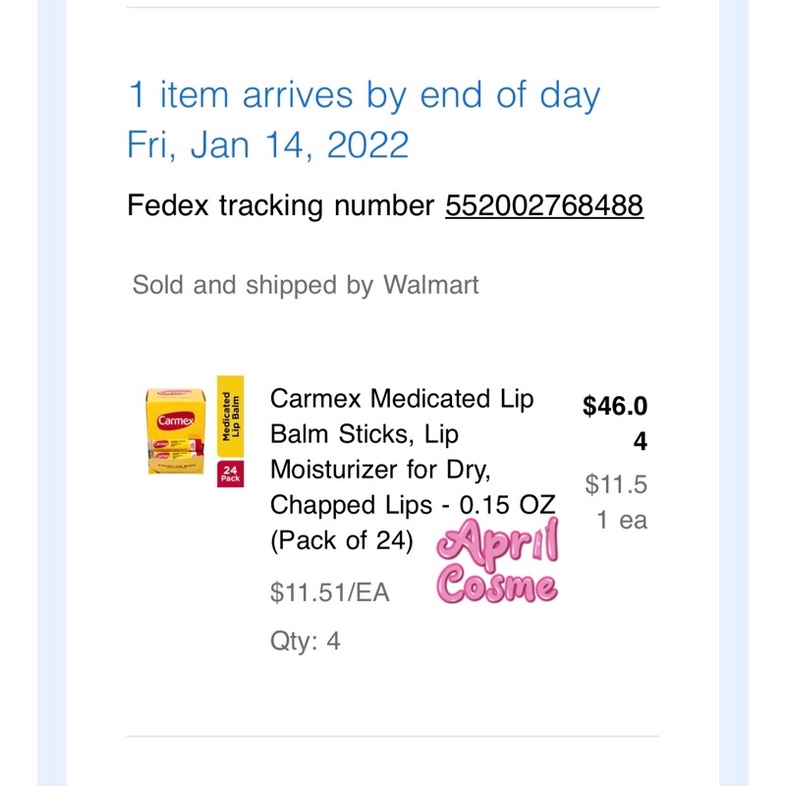Click the Chapped Lips - 0.15 OZ line
786x786 pixels.
coord(411,505)
